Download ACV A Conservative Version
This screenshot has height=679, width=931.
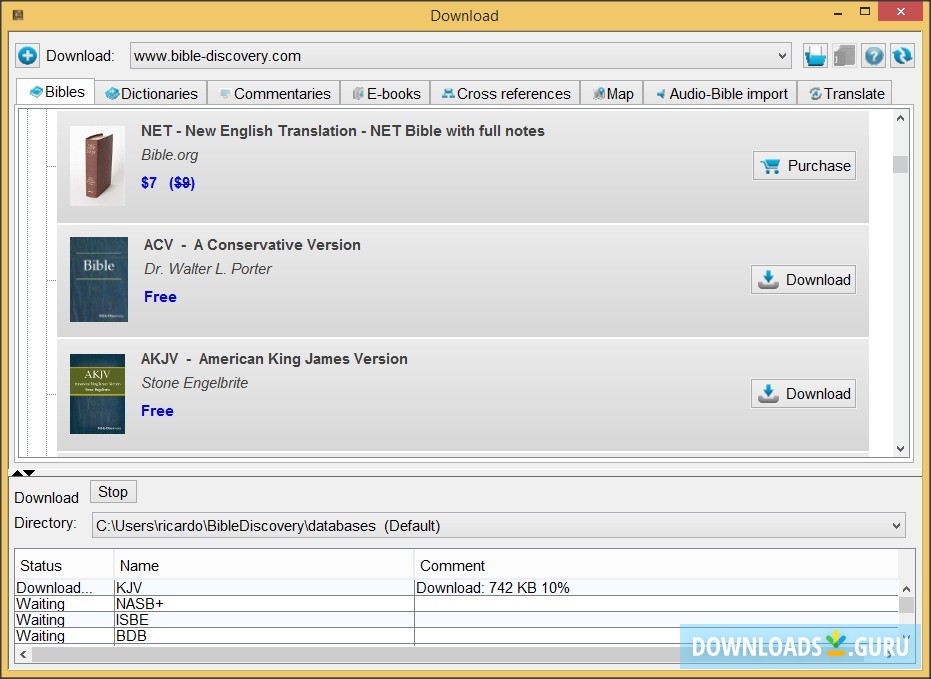click(x=803, y=280)
